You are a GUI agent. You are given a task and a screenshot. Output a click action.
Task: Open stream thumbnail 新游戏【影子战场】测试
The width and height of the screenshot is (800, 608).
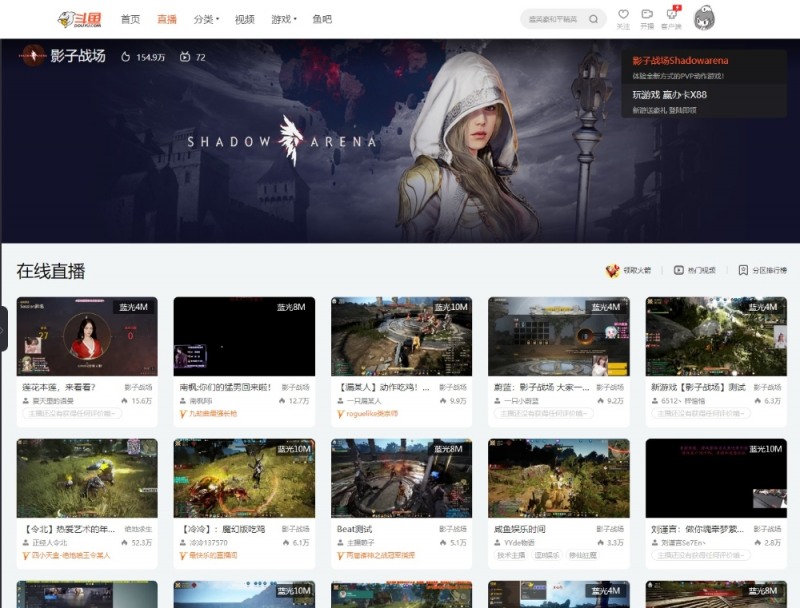[716, 337]
